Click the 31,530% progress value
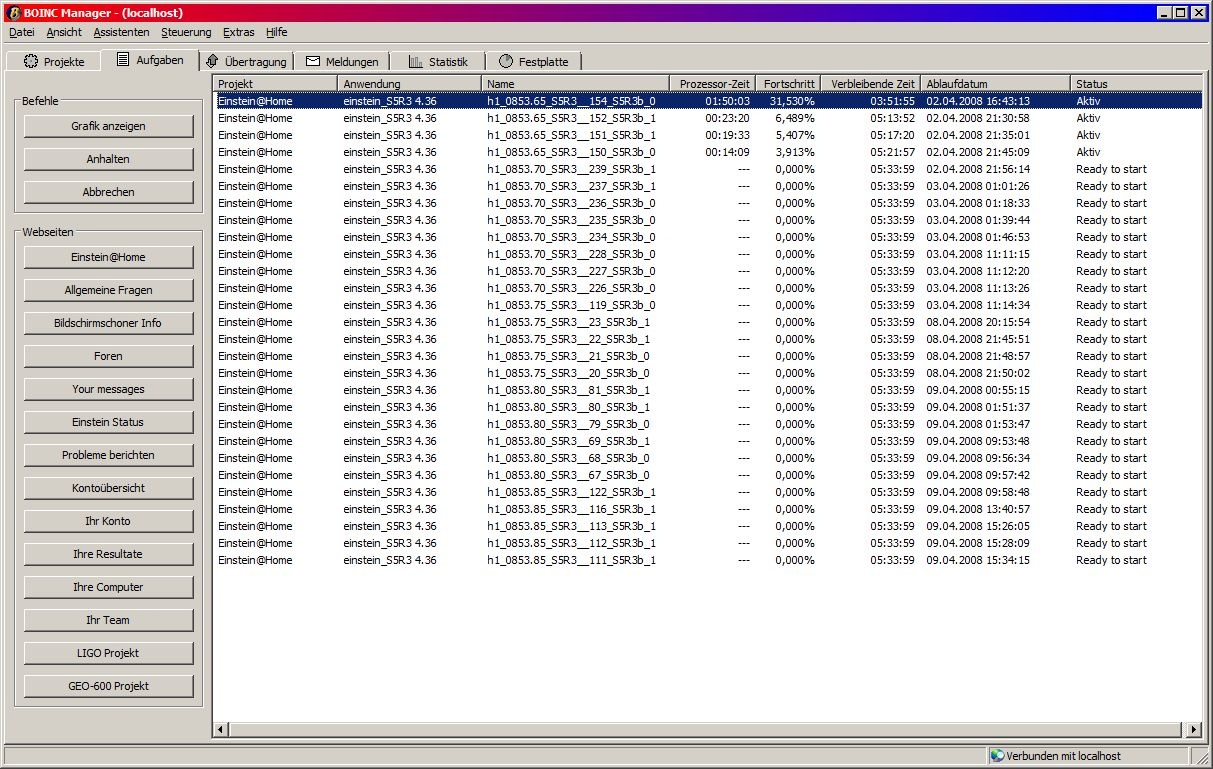The width and height of the screenshot is (1213, 769). point(792,101)
